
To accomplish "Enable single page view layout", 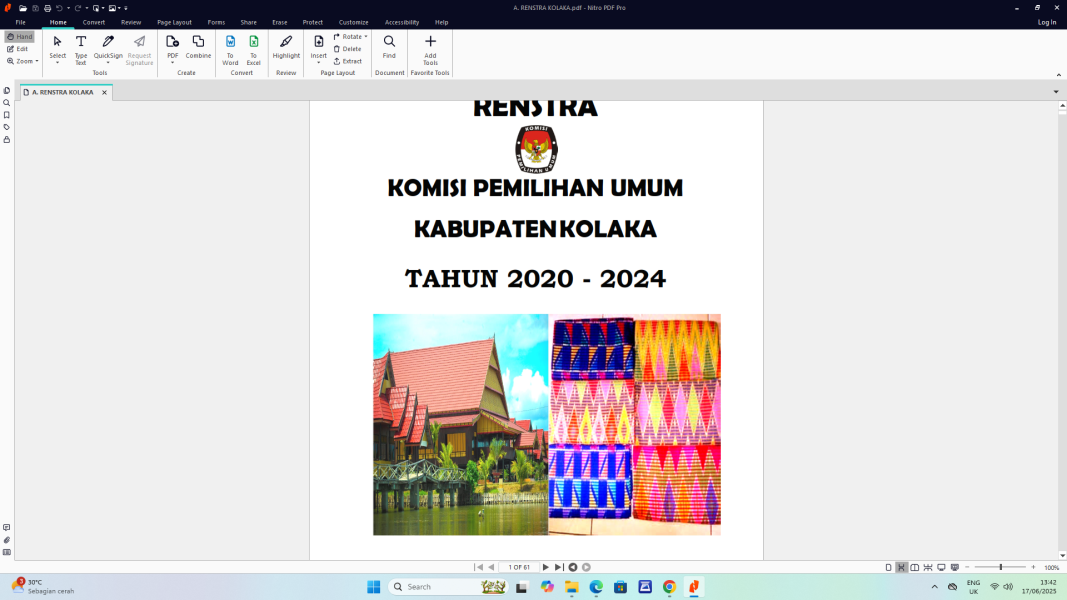I will tap(888, 567).
